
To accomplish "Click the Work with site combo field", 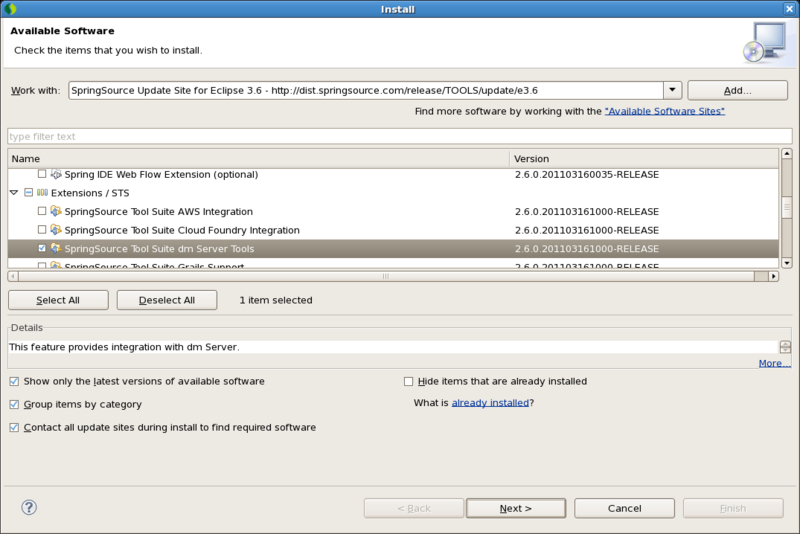I will pos(366,90).
